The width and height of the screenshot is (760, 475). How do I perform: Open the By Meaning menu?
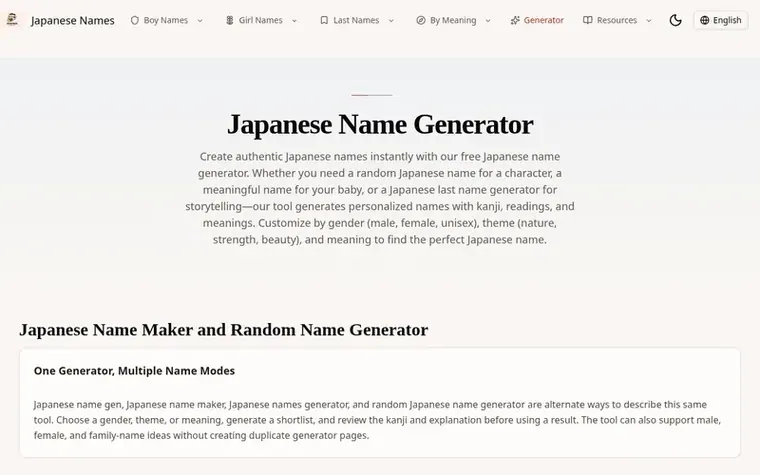pos(453,20)
